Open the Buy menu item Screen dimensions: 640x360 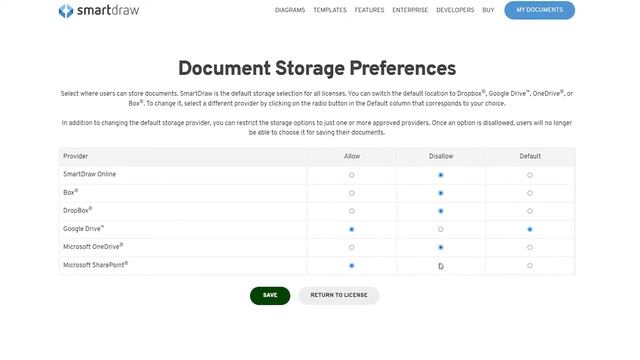488,10
